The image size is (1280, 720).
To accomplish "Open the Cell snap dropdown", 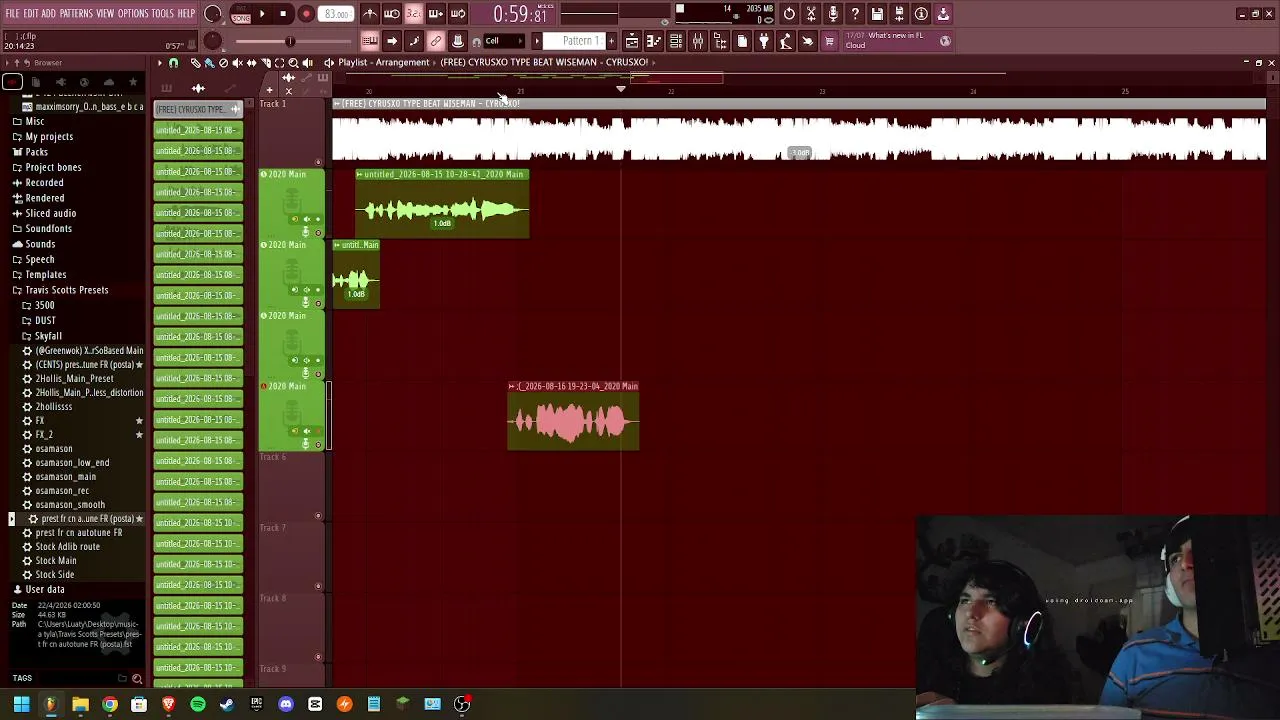I will 502,41.
